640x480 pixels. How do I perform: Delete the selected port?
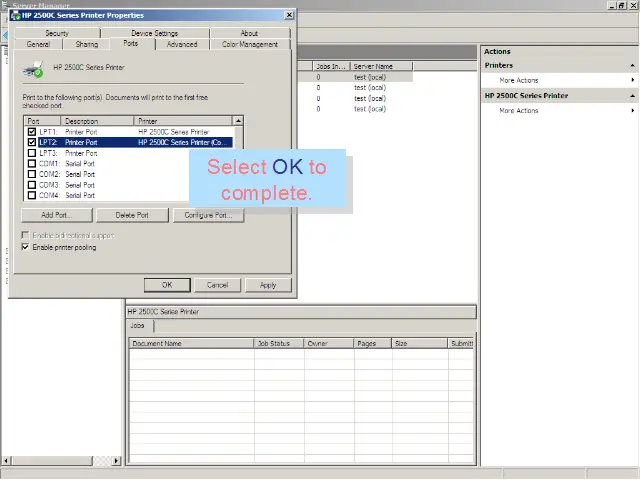click(x=132, y=215)
